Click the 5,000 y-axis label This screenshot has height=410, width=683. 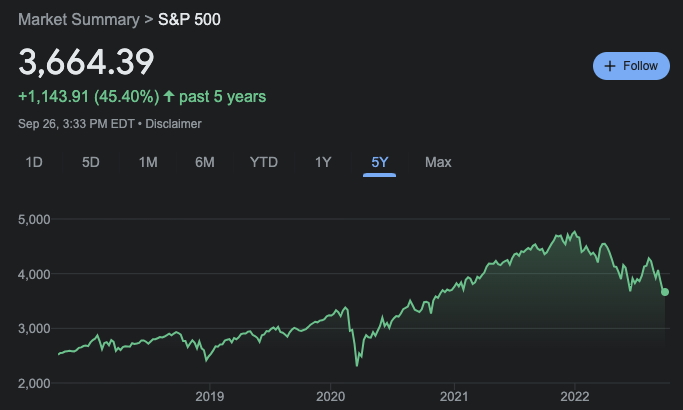pyautogui.click(x=35, y=219)
